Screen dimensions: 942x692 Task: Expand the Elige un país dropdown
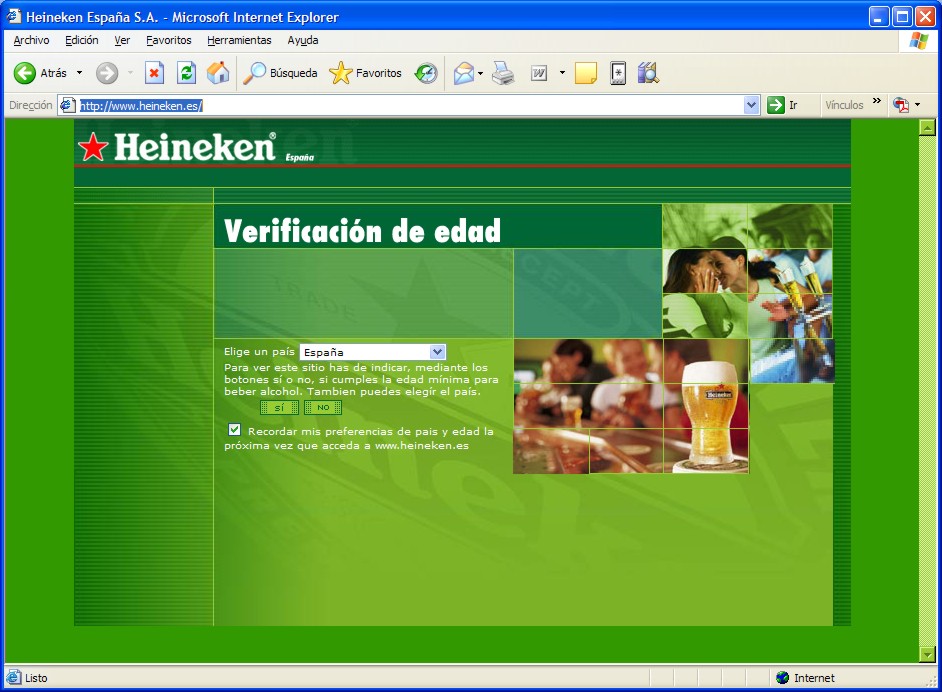(x=437, y=352)
